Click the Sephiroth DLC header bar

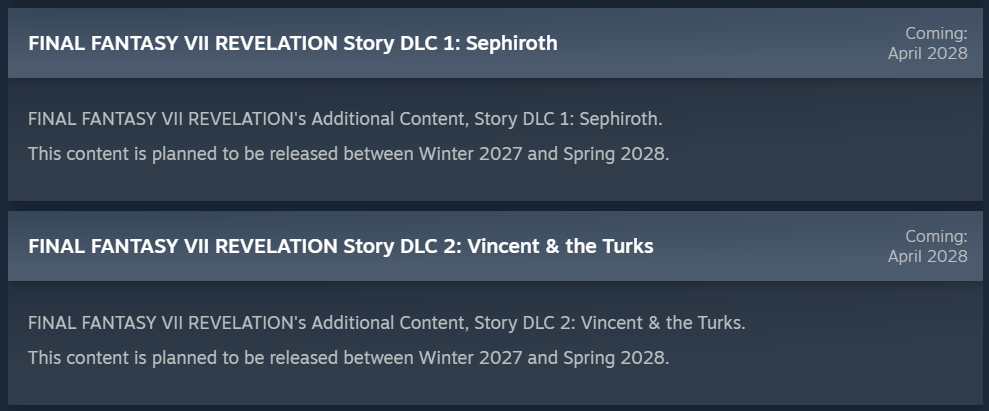(495, 43)
